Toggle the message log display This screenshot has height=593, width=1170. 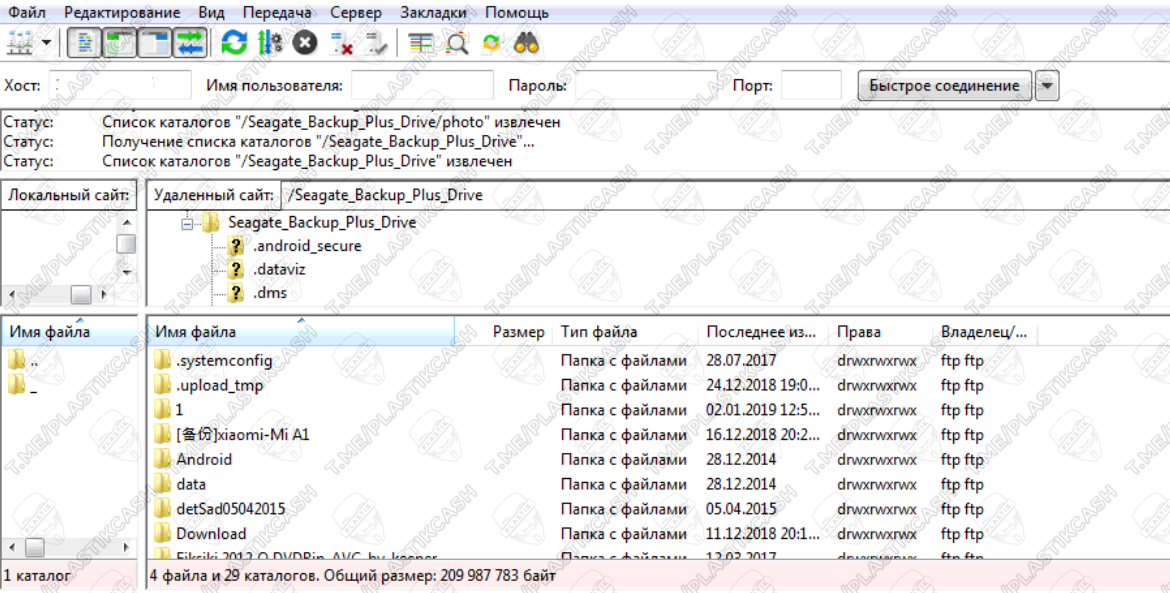coord(85,42)
